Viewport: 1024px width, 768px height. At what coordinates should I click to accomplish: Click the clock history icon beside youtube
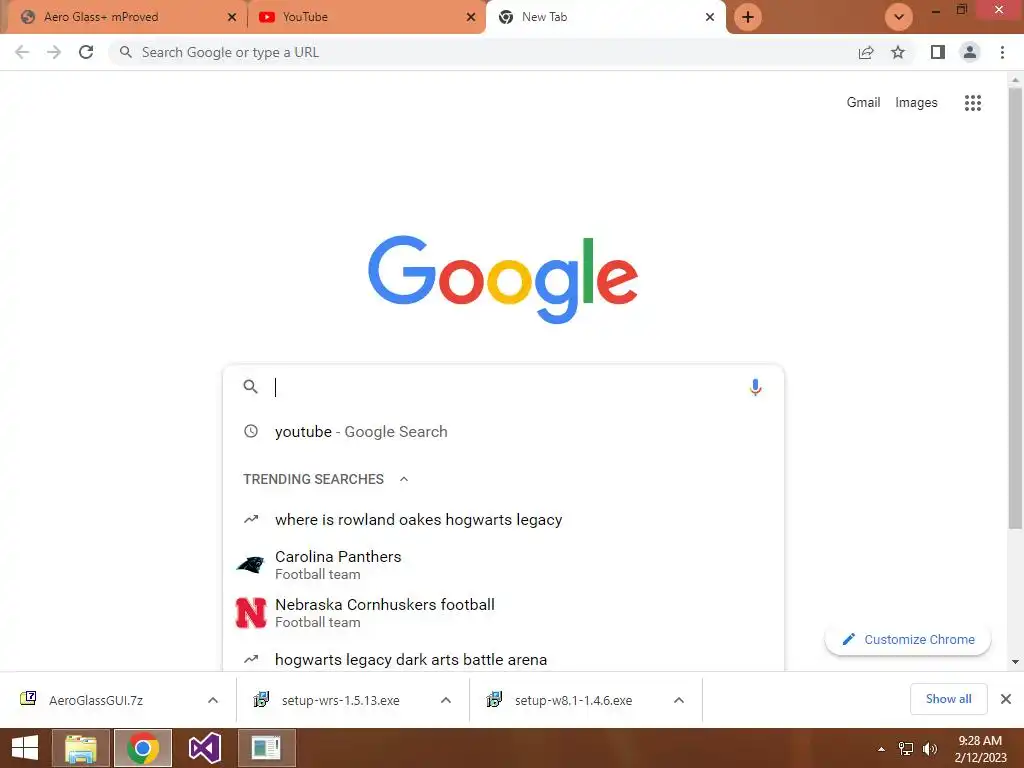click(251, 431)
